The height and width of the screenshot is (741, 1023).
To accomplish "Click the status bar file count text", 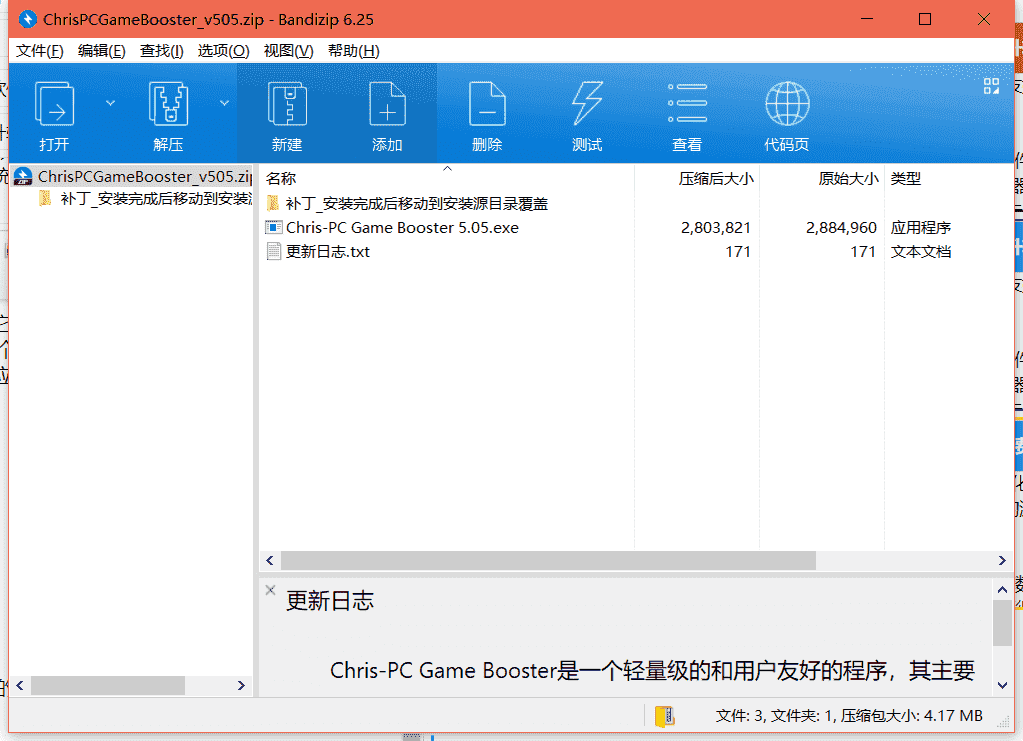I will point(849,716).
